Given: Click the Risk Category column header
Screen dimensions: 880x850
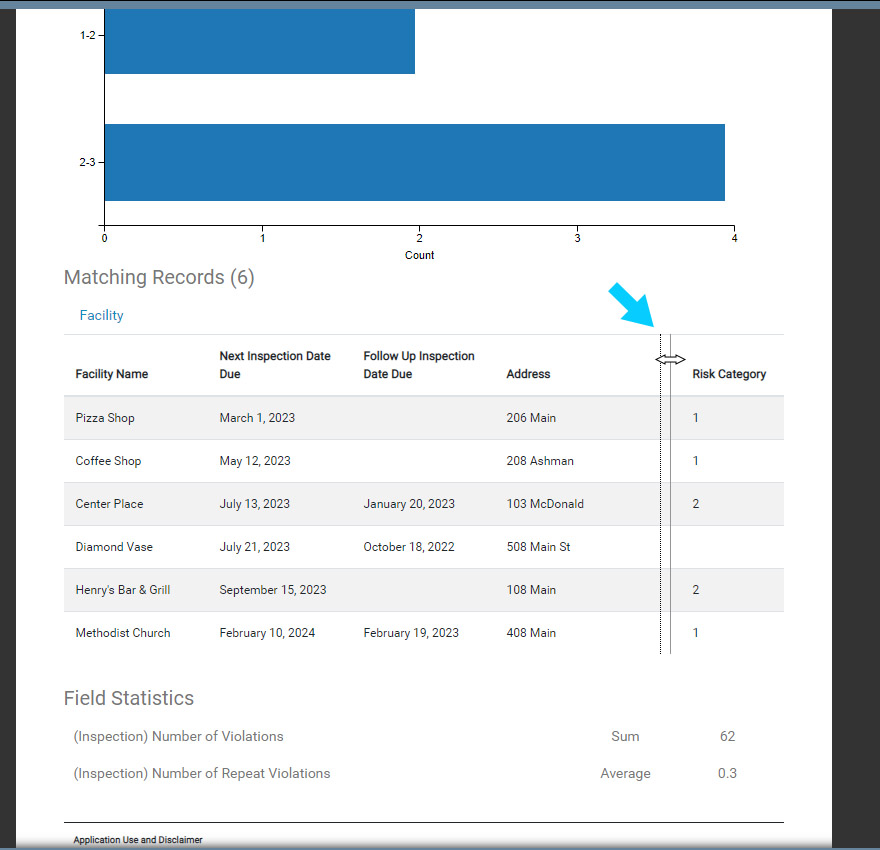Looking at the screenshot, I should pyautogui.click(x=729, y=374).
